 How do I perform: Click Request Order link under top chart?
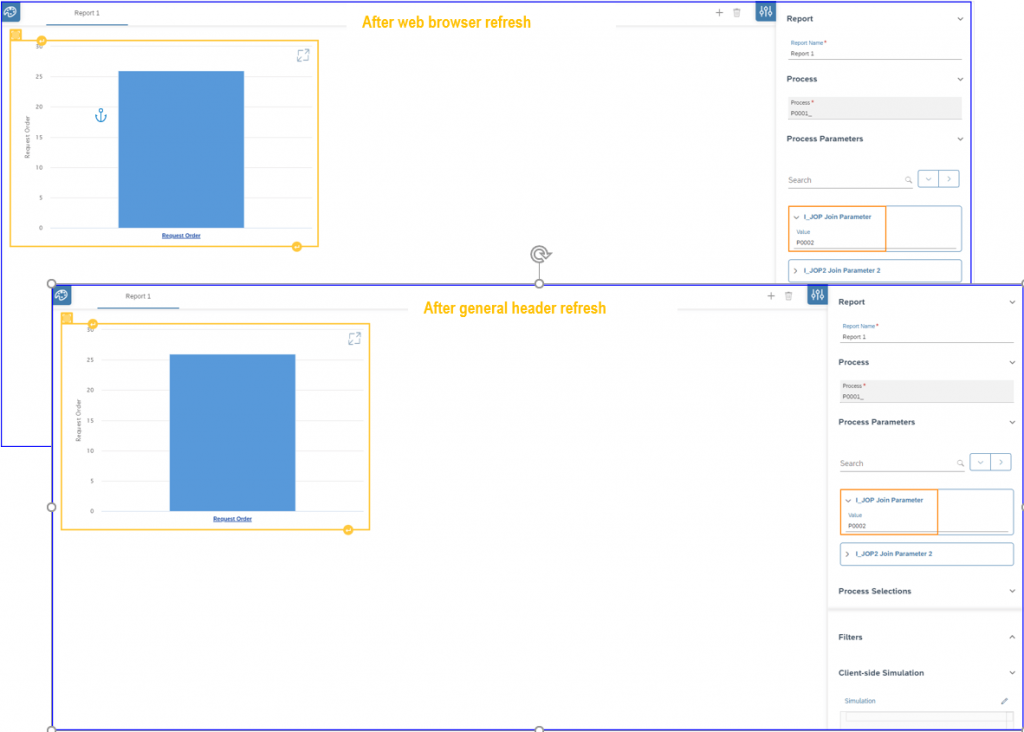(181, 236)
